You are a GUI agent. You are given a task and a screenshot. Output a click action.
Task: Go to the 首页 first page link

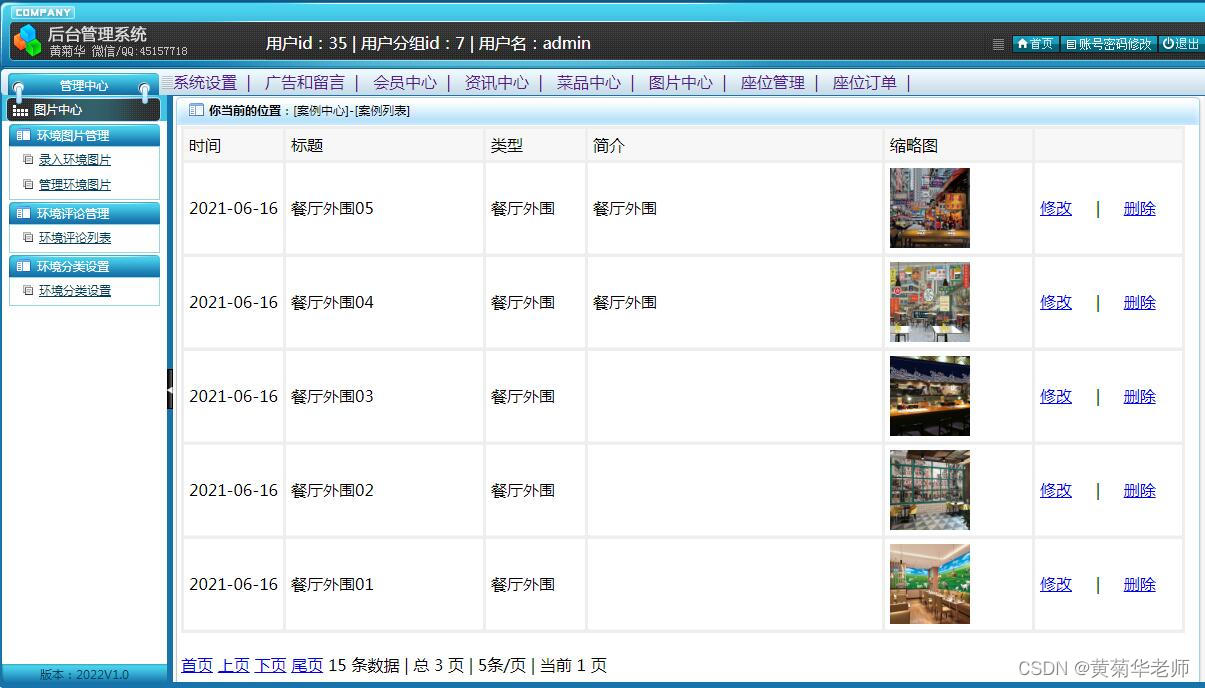(x=197, y=665)
